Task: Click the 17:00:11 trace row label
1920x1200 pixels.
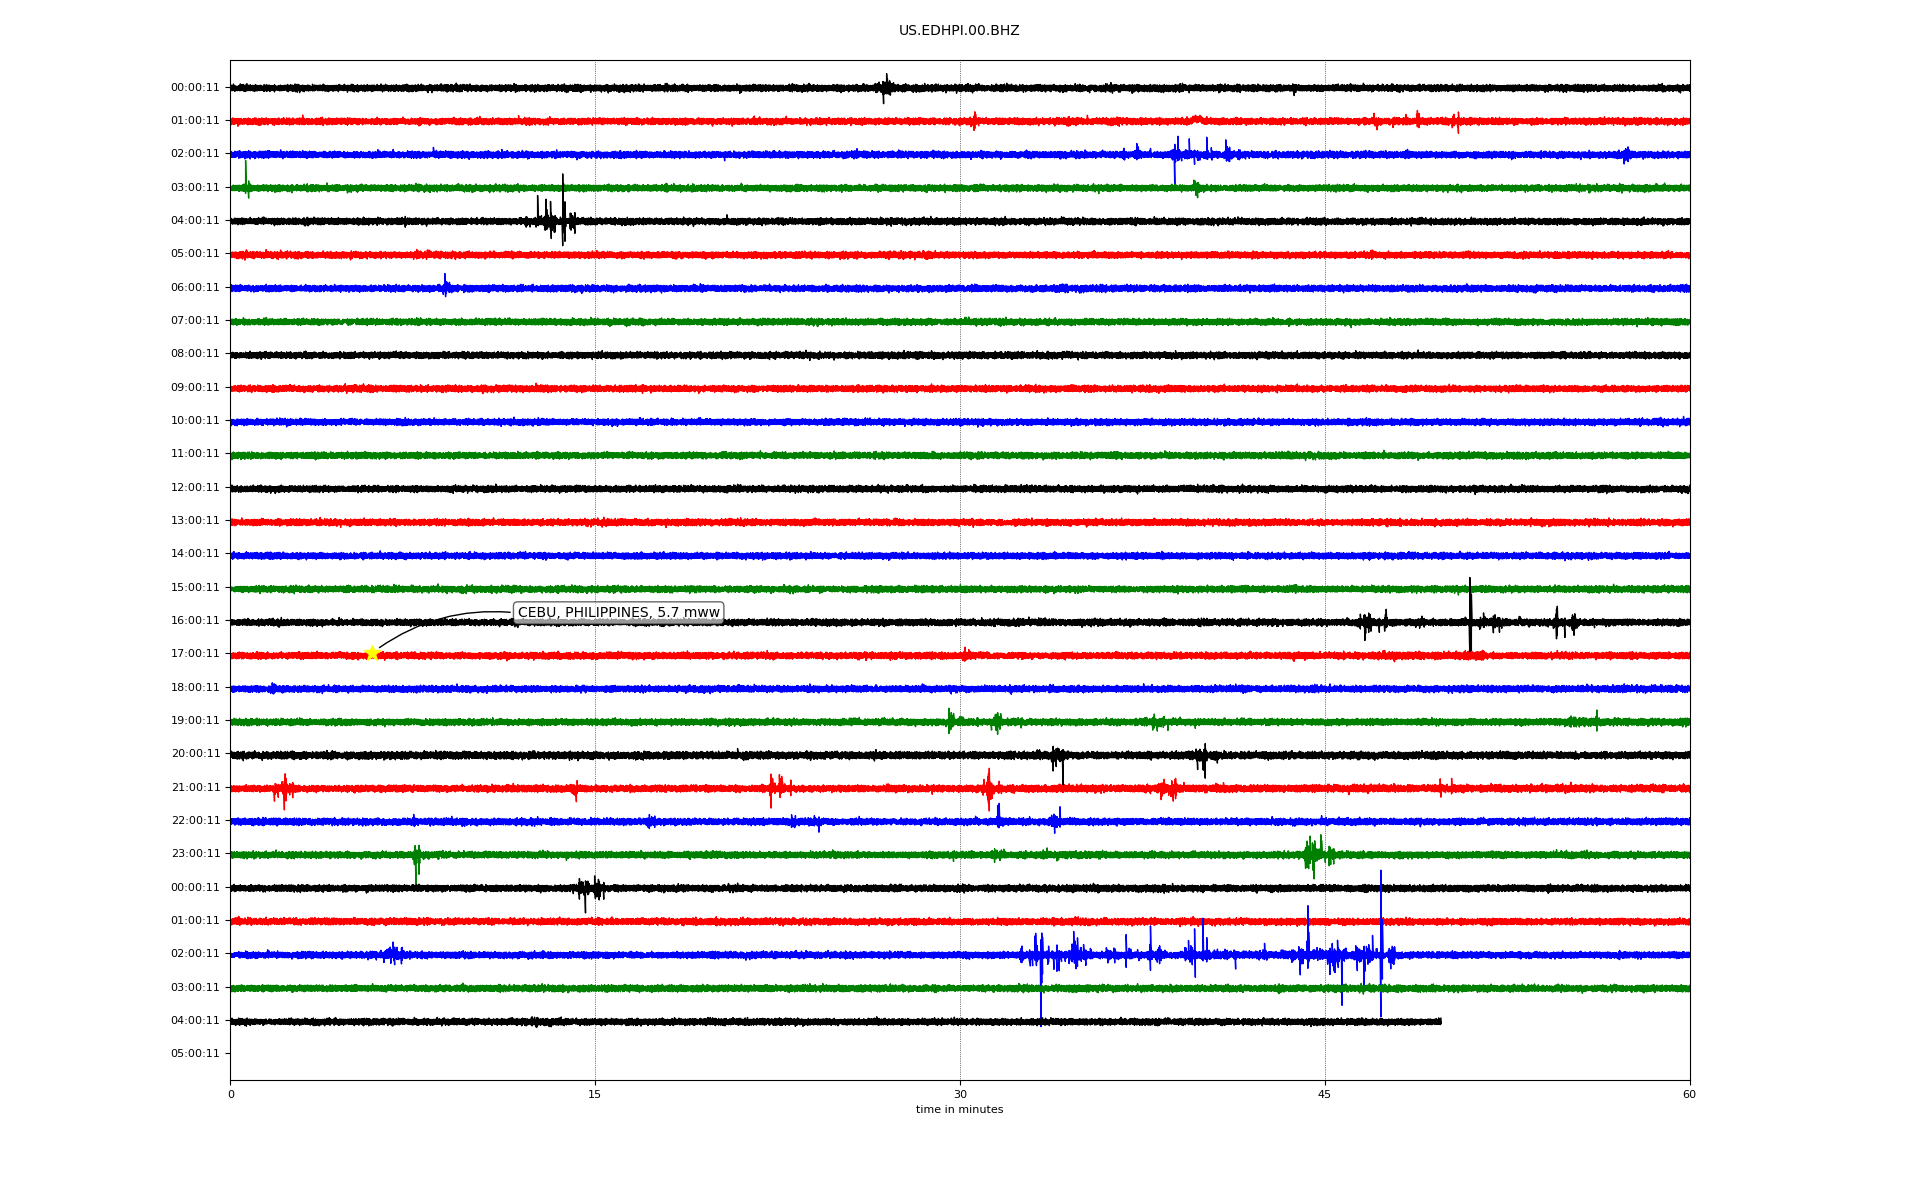Action: pyautogui.click(x=195, y=654)
